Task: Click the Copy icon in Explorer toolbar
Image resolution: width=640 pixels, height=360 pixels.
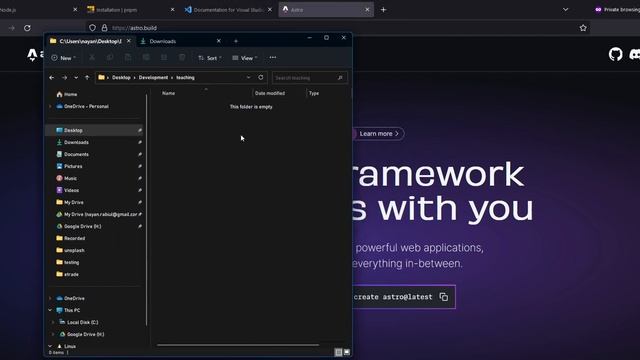Action: pyautogui.click(x=110, y=58)
